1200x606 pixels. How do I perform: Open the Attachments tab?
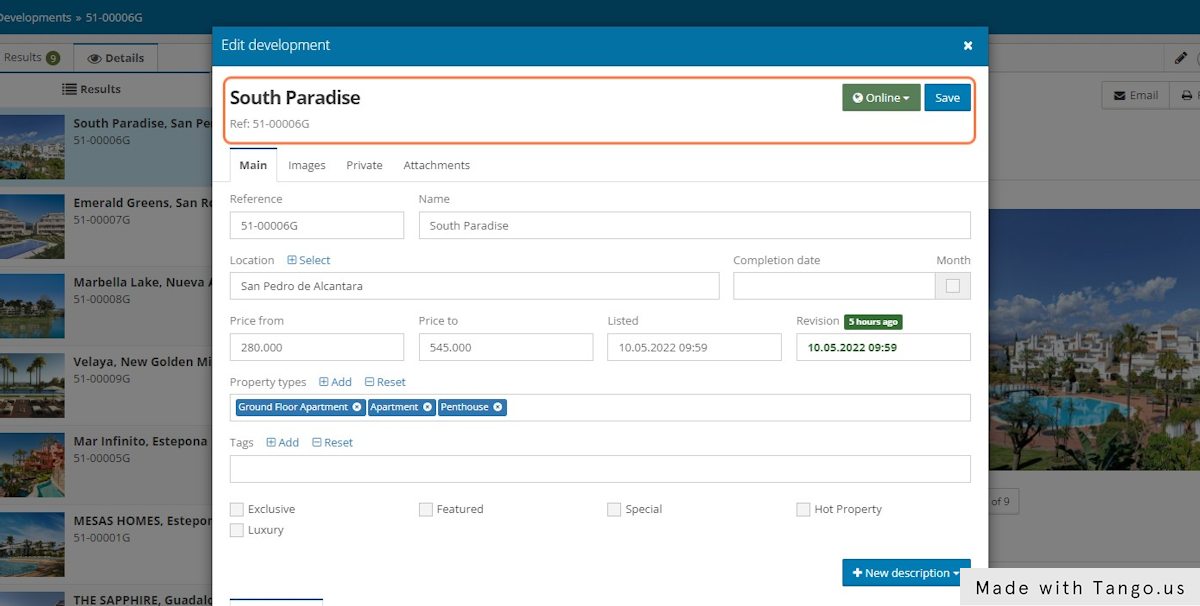click(436, 165)
